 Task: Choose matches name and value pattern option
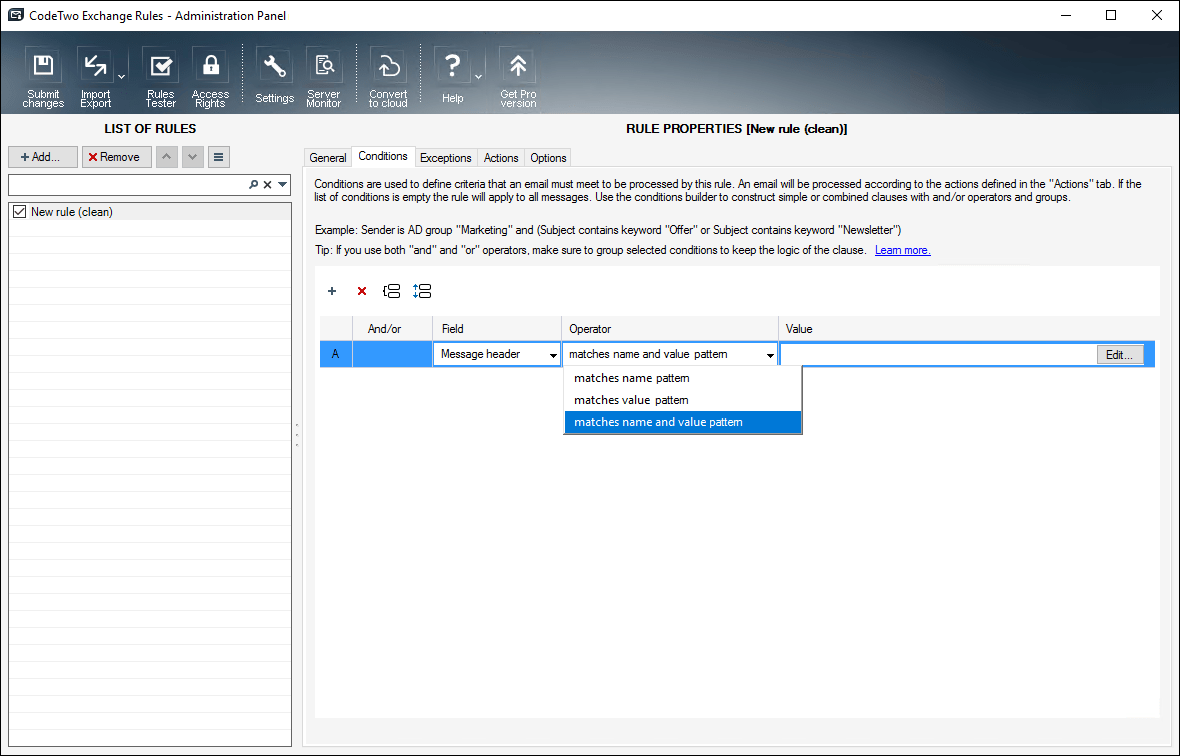pyautogui.click(x=683, y=422)
